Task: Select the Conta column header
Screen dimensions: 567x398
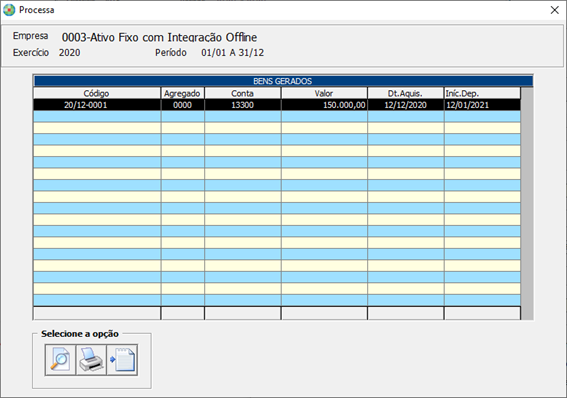Action: tap(242, 93)
